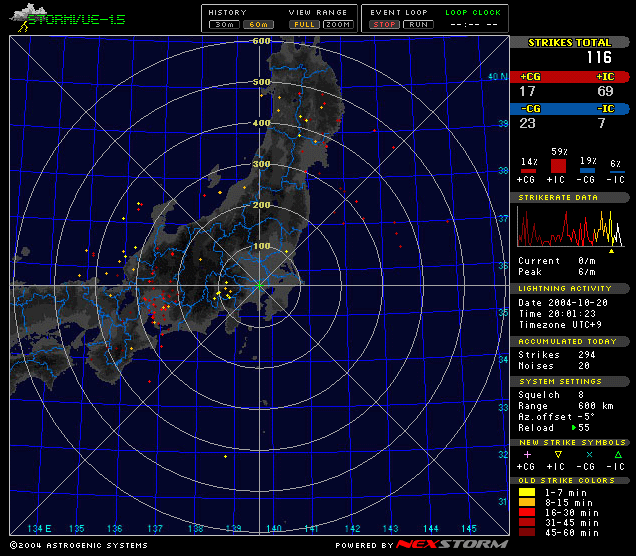Image resolution: width=636 pixels, height=556 pixels.
Task: Select the 30m history button
Action: click(x=224, y=25)
